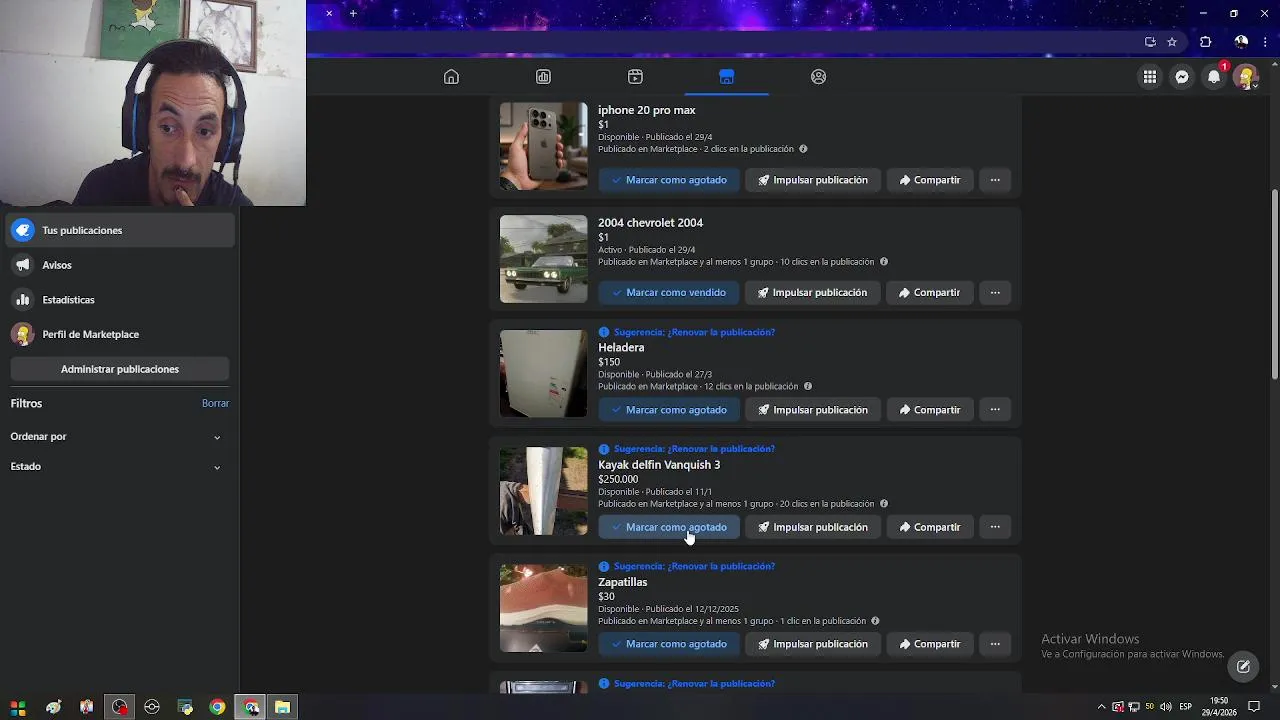Open Avisos in sidebar

click(119, 265)
